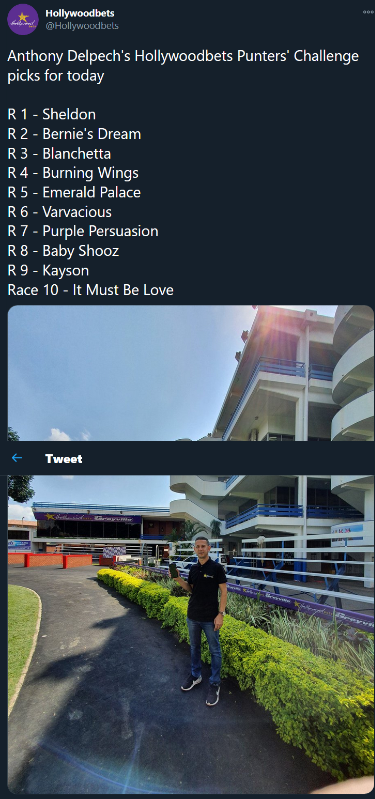Click the @Hollywoodbets handle
This screenshot has height=799, width=375.
click(82, 25)
